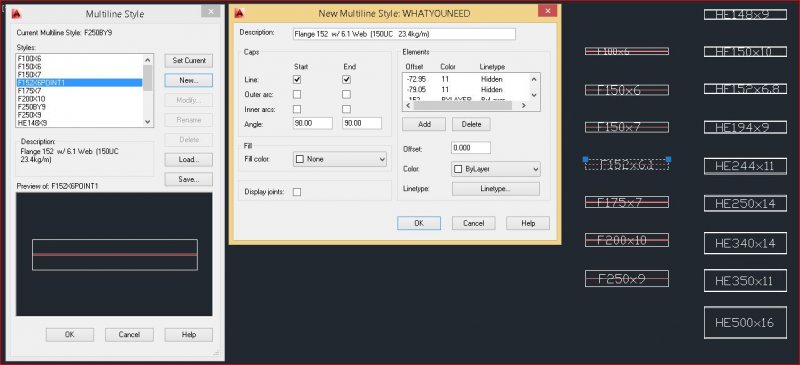Toggle the Display joints checkbox

pyautogui.click(x=297, y=192)
